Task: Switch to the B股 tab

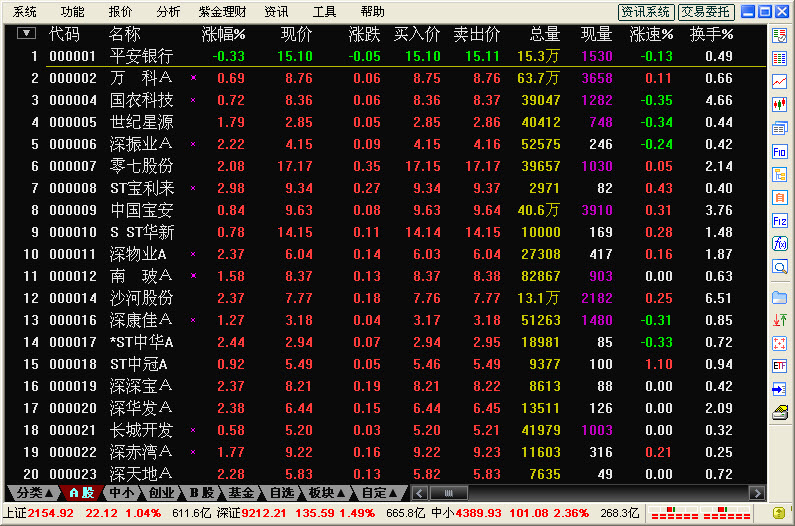Action: 201,493
